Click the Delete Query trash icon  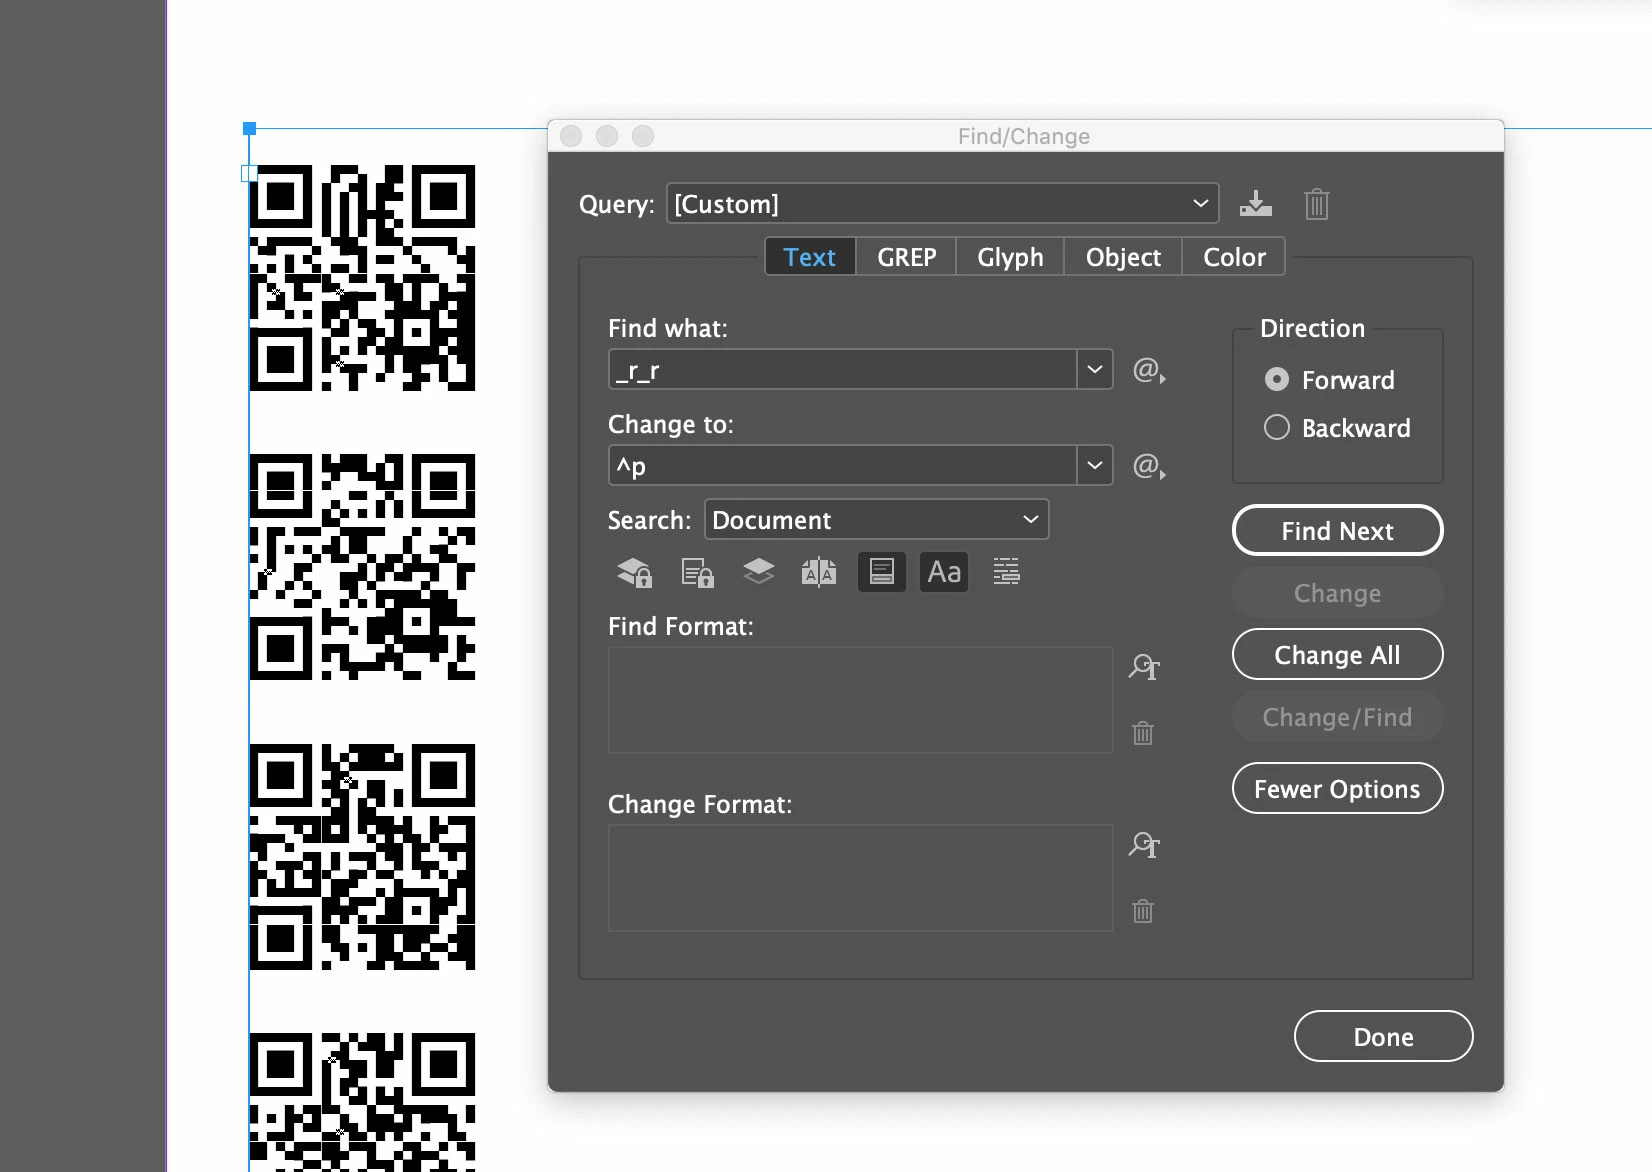(x=1316, y=204)
